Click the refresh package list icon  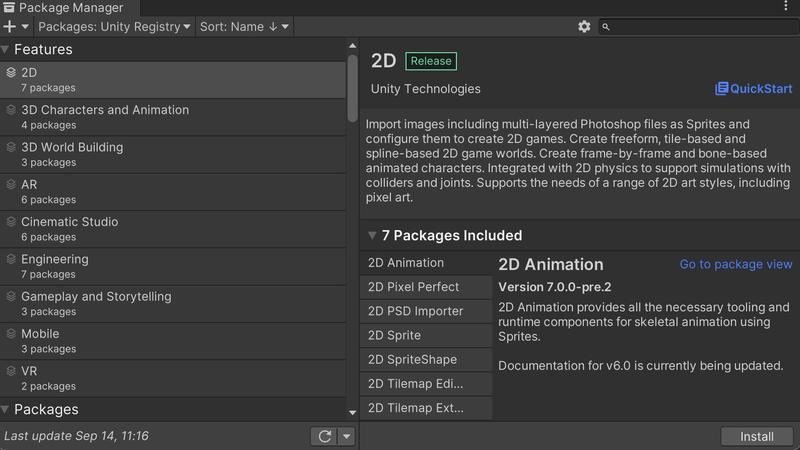click(324, 436)
